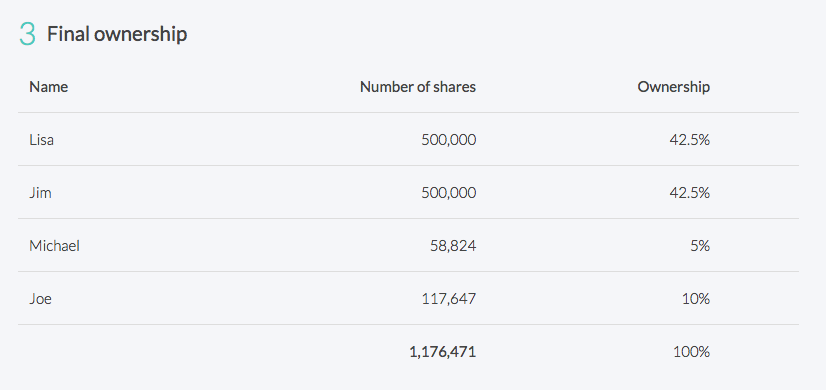
Task: Click Joe's 10% ownership value
Action: point(695,299)
